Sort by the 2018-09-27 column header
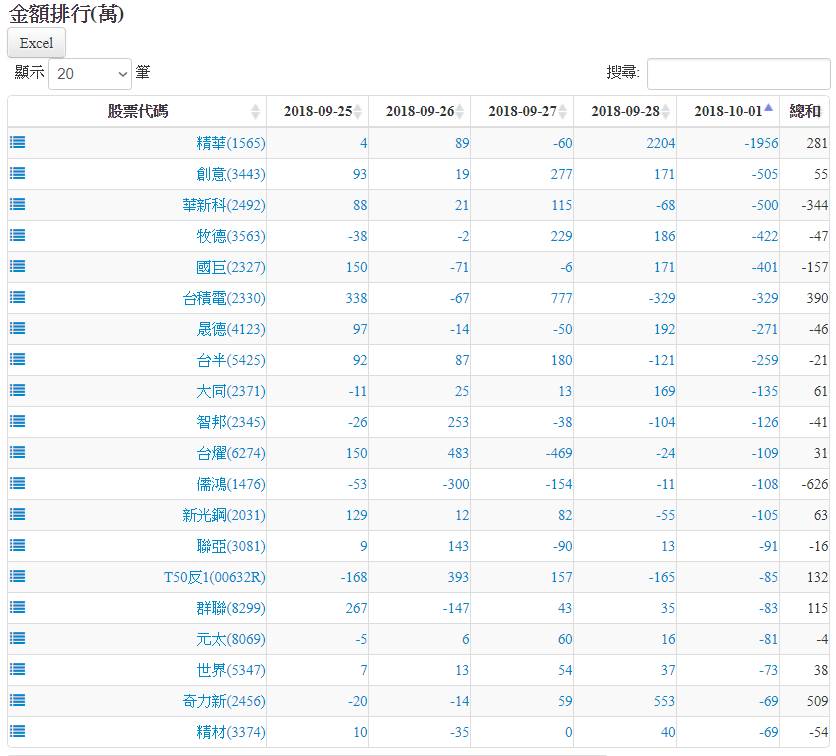 [x=522, y=111]
